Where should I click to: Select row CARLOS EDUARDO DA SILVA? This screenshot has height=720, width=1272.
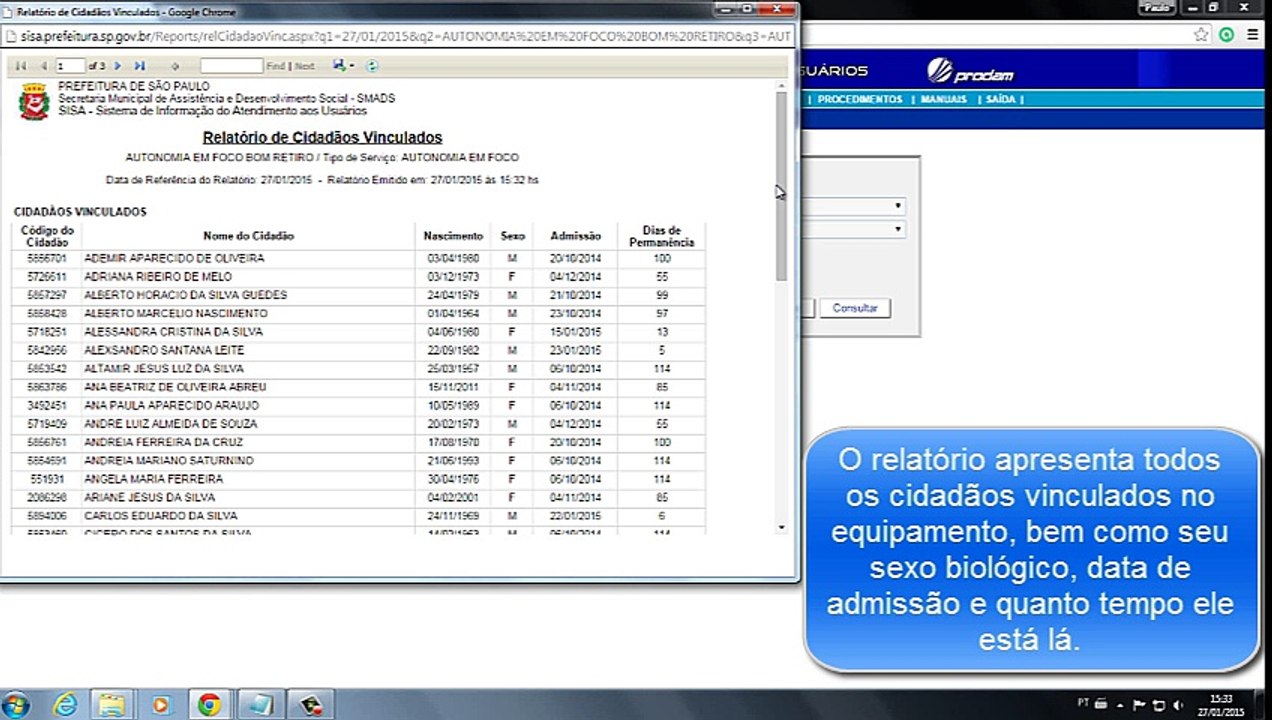point(359,516)
